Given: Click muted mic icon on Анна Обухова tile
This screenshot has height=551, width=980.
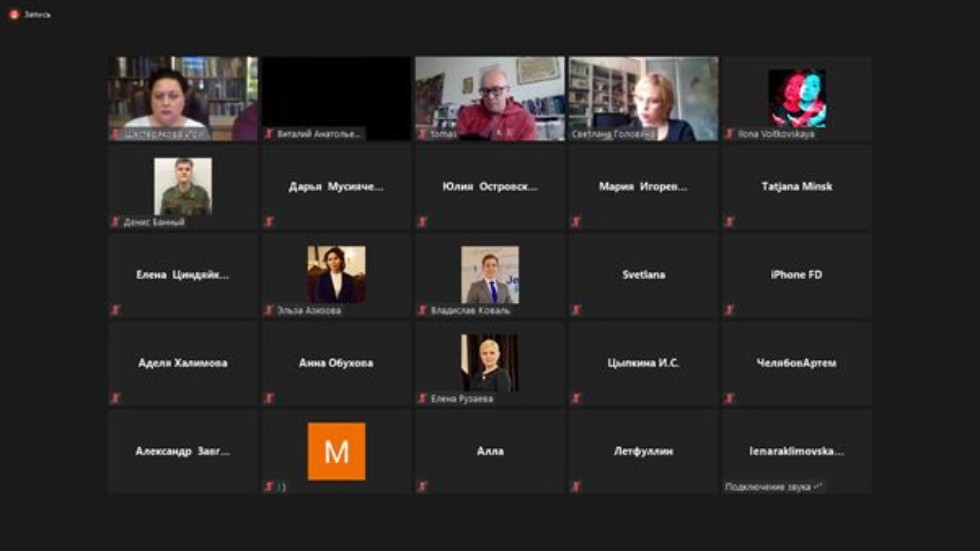Looking at the screenshot, I should [269, 398].
